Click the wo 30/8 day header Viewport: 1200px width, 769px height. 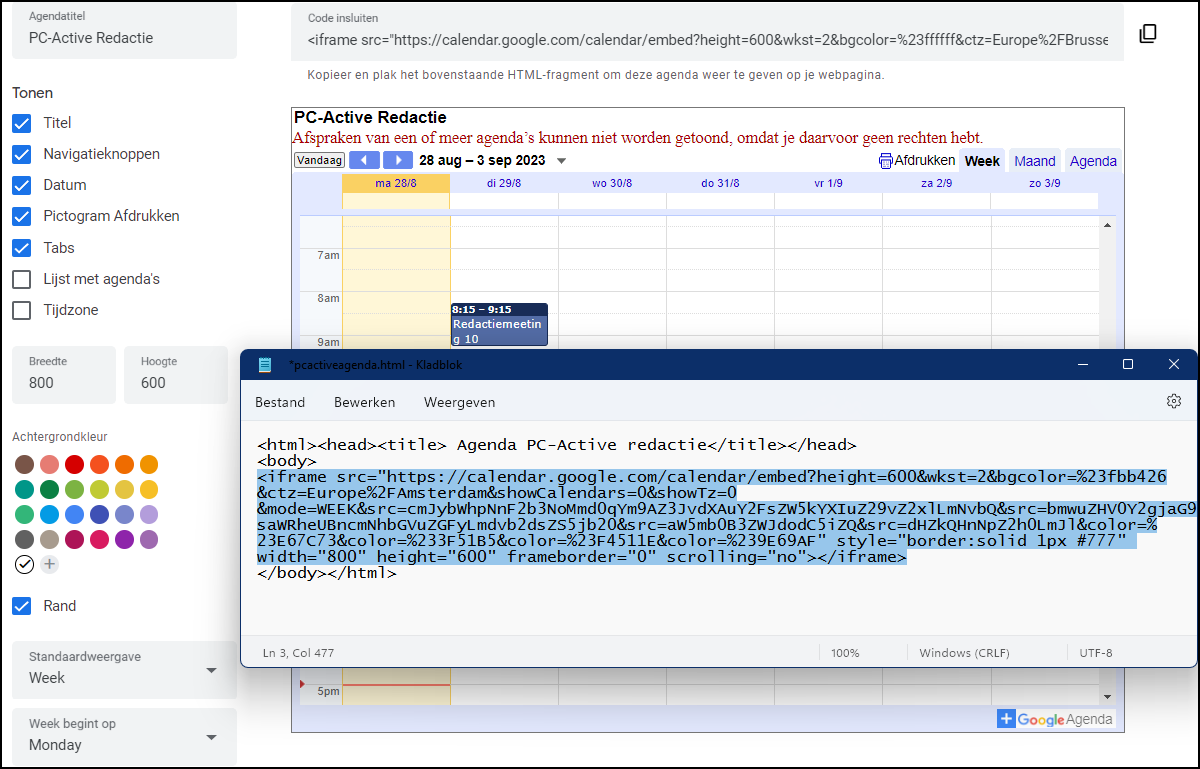tap(612, 183)
